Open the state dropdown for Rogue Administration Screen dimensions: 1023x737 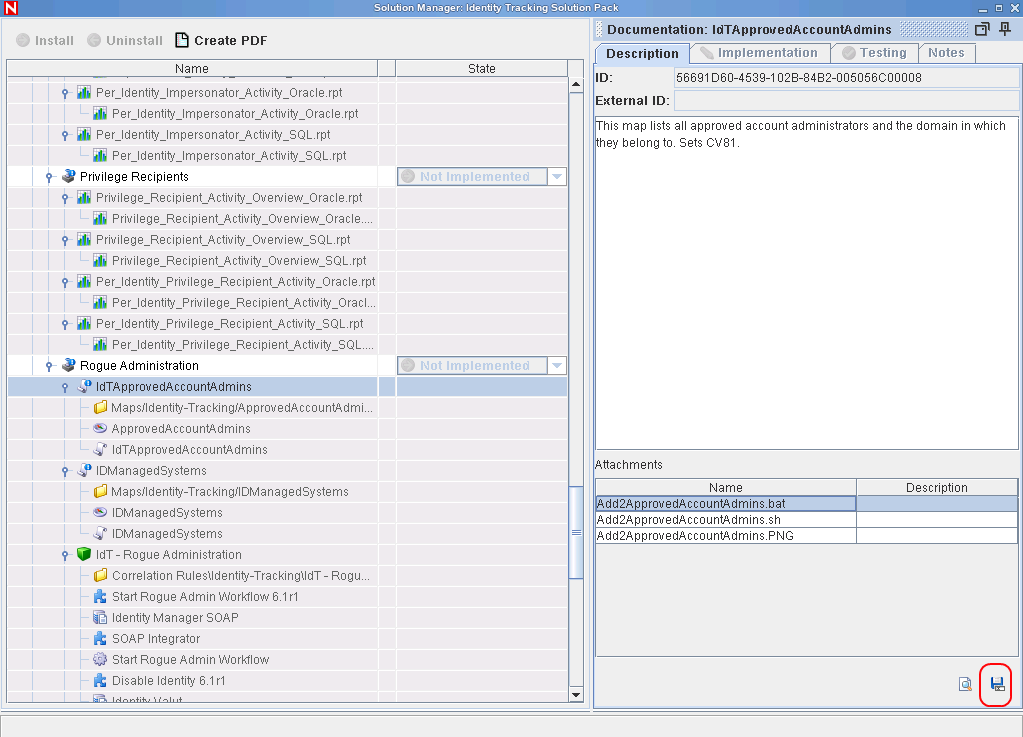coord(557,366)
